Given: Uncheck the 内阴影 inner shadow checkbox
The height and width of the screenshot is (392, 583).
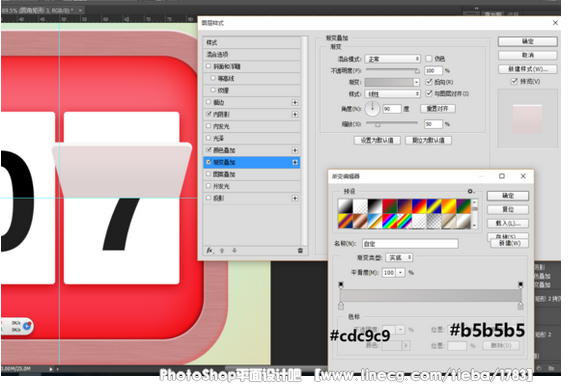Looking at the screenshot, I should pyautogui.click(x=209, y=114).
